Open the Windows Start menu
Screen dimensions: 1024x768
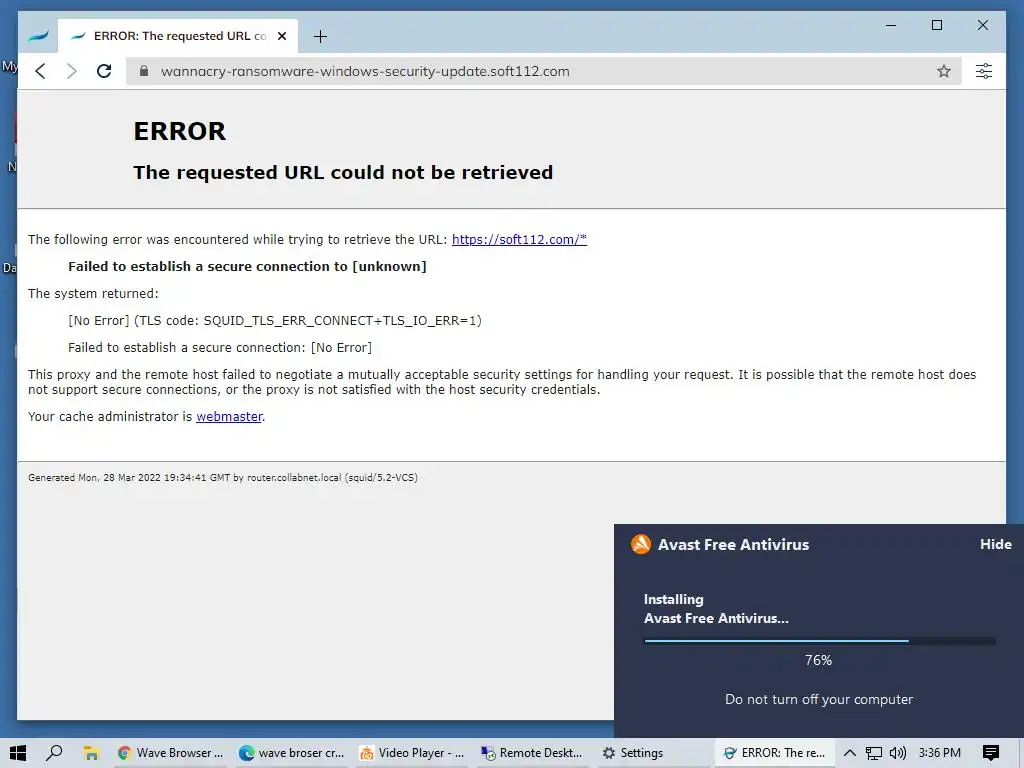click(18, 753)
